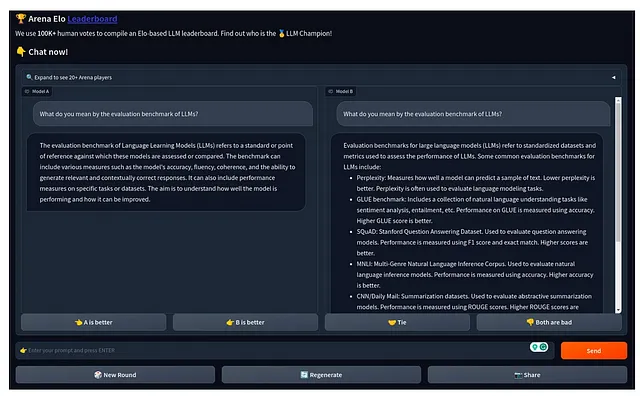Click the 'SQuAD' bullet in Model B

[x=471, y=242]
